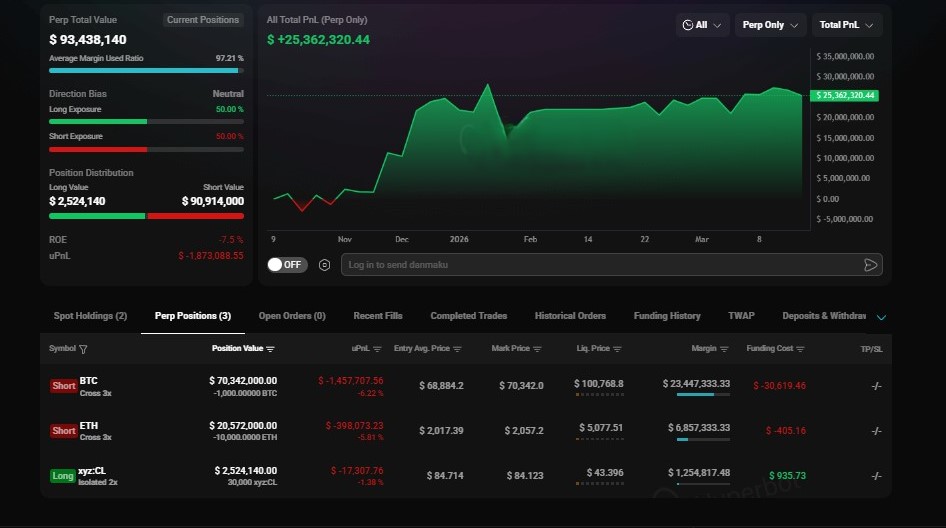Click ETH margin $6,857,333.33
This screenshot has height=528, width=946.
(x=699, y=428)
